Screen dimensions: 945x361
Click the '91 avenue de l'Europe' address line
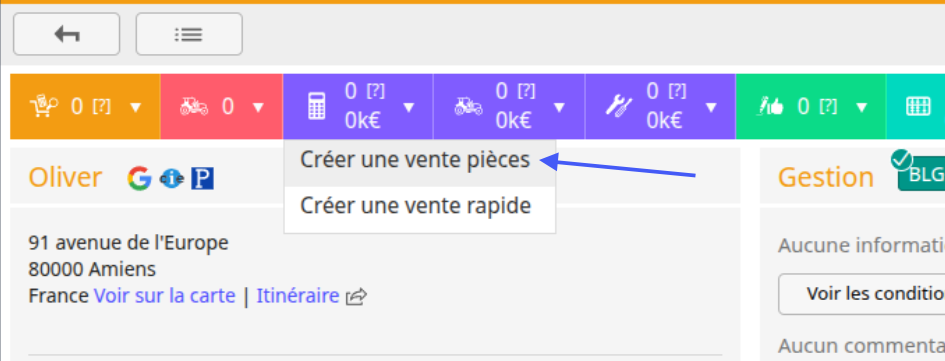128,243
